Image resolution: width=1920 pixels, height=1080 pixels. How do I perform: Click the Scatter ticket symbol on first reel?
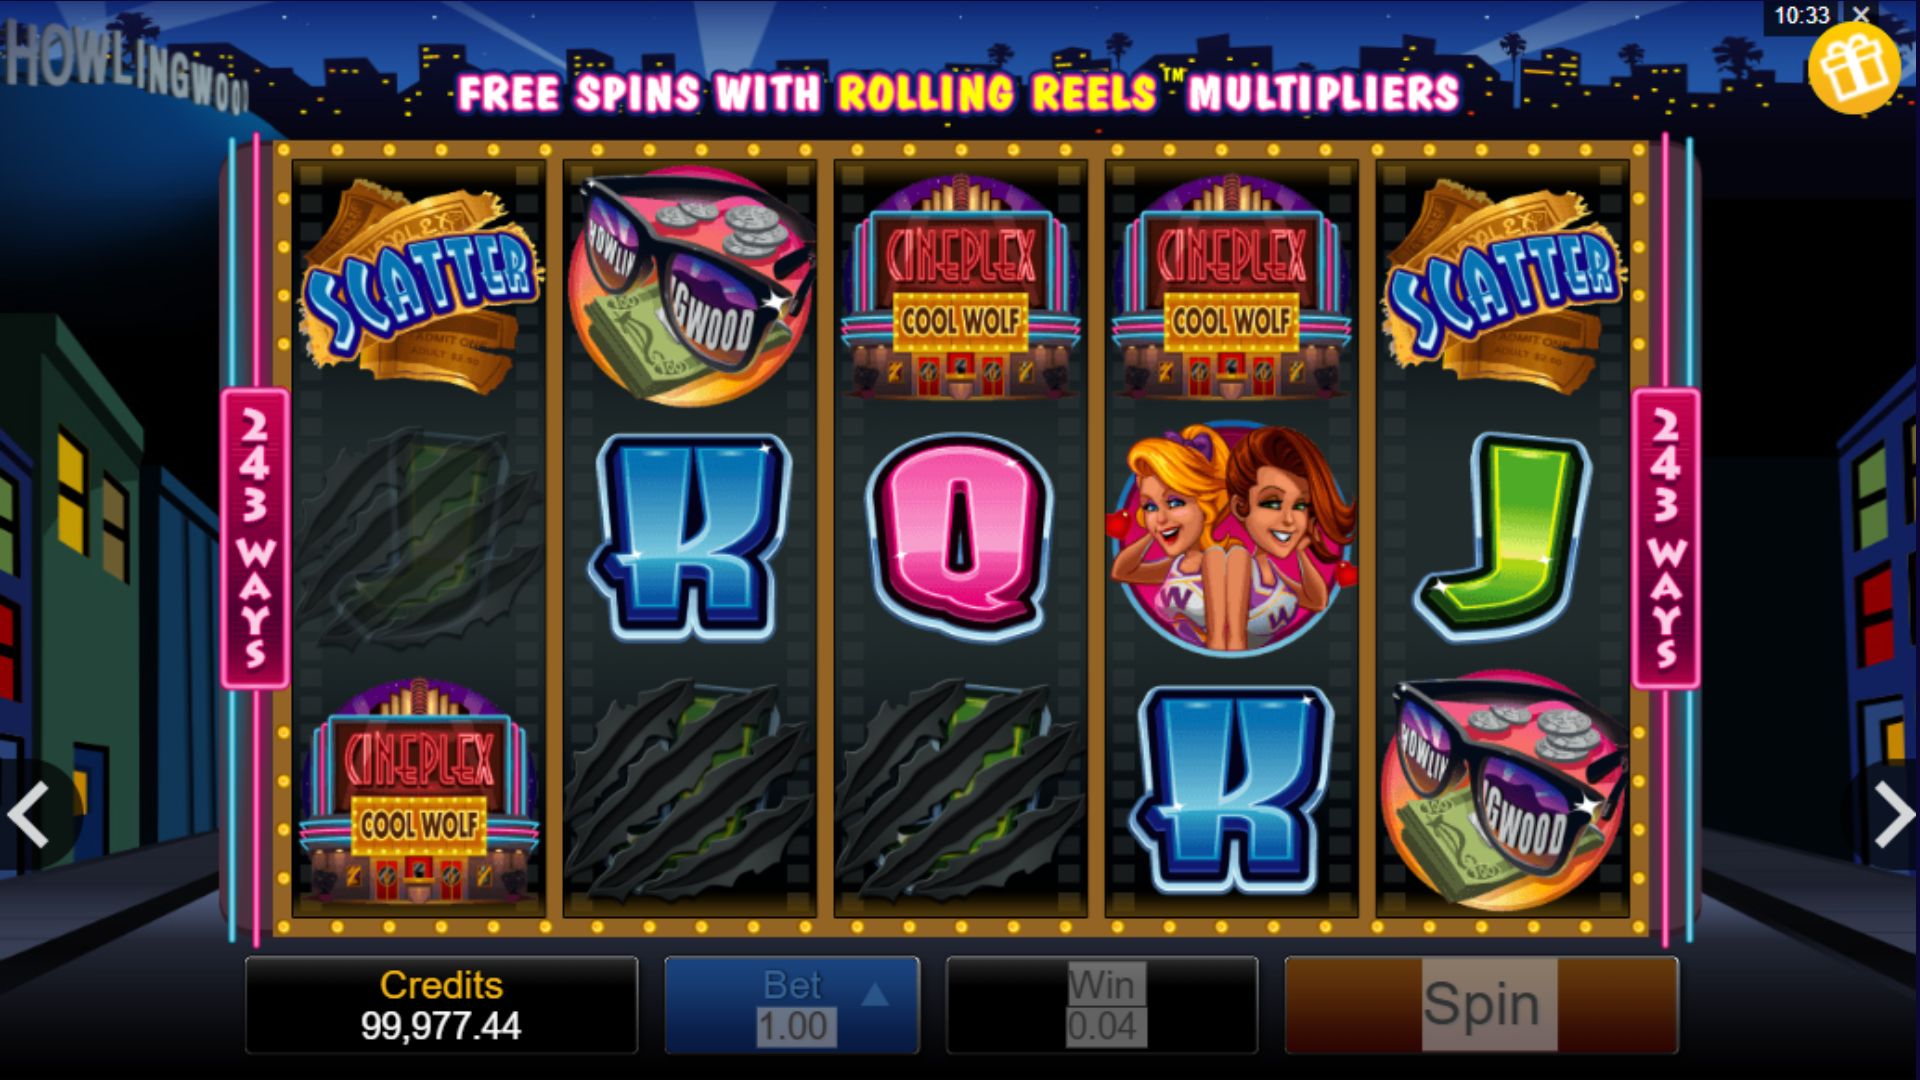420,286
